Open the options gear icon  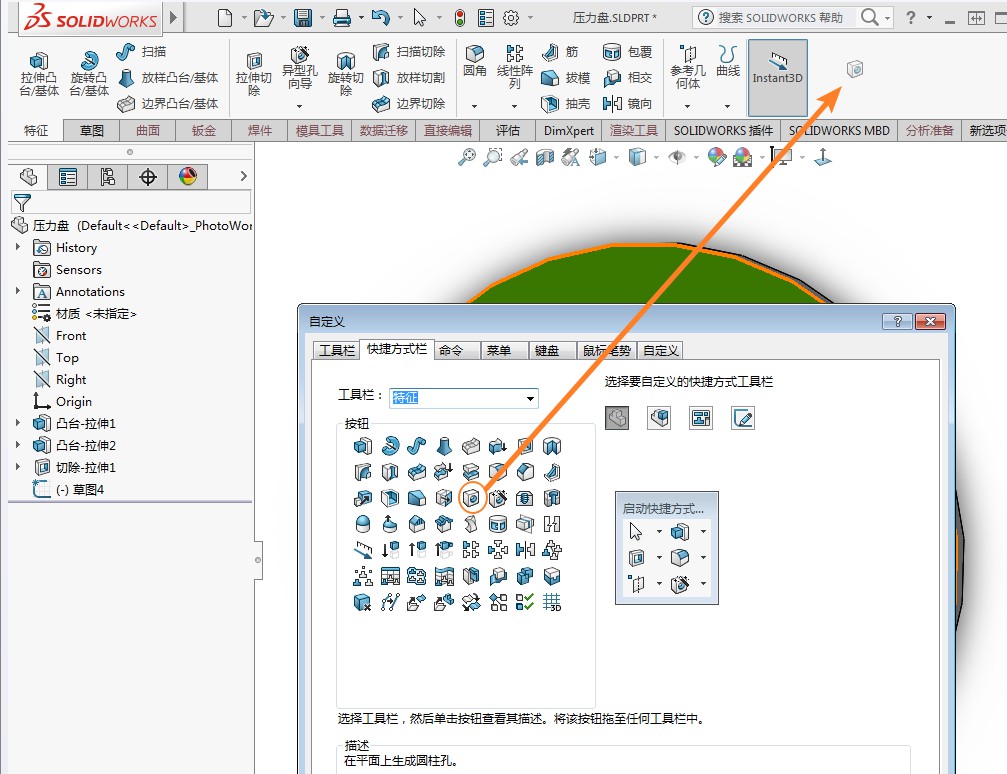point(511,17)
